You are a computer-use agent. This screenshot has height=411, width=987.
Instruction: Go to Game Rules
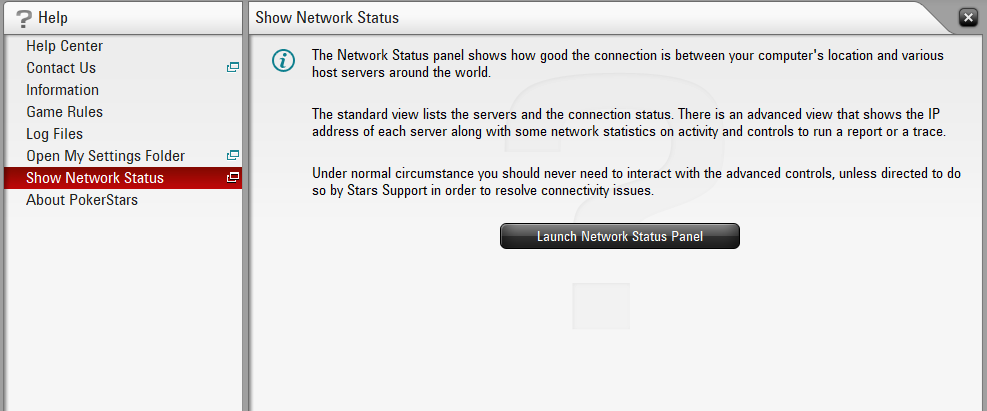123,112
